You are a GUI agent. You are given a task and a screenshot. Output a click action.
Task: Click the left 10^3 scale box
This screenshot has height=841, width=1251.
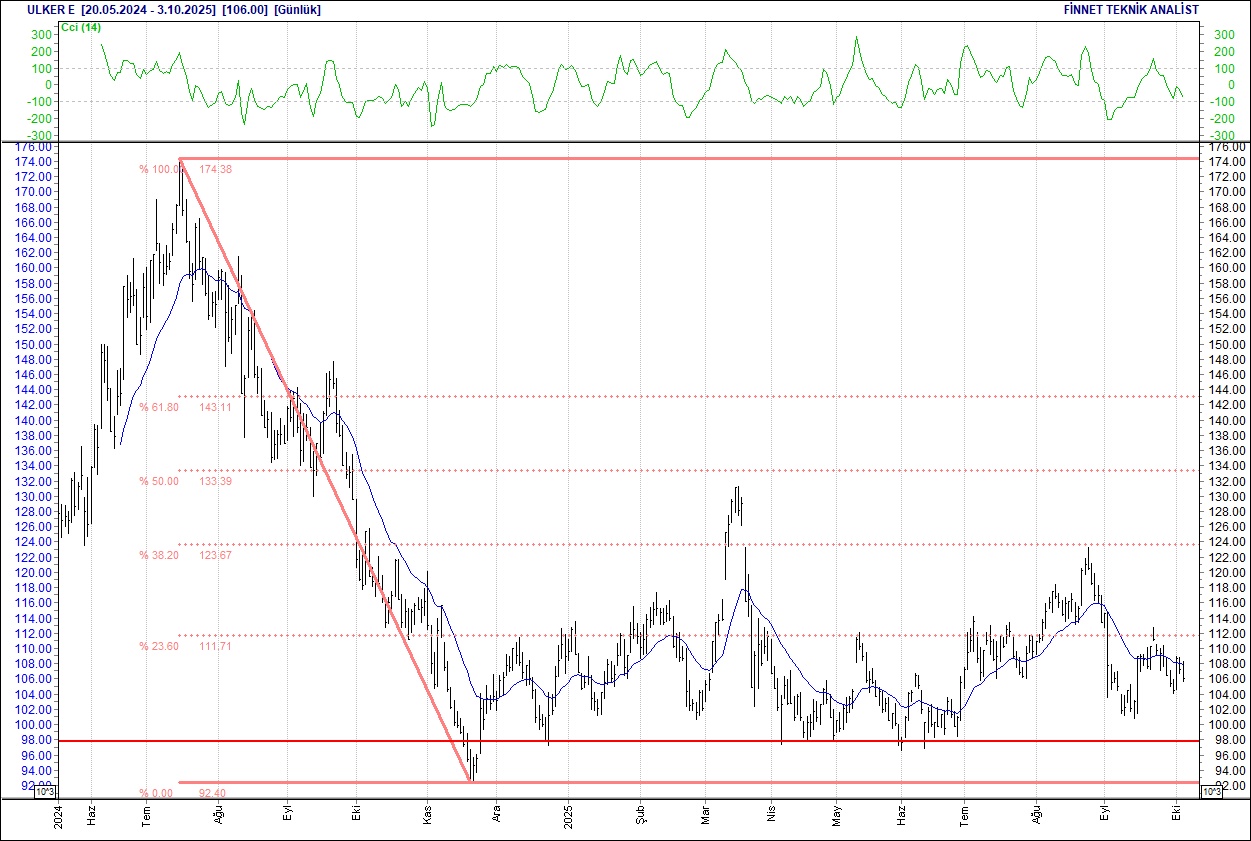pyautogui.click(x=47, y=792)
